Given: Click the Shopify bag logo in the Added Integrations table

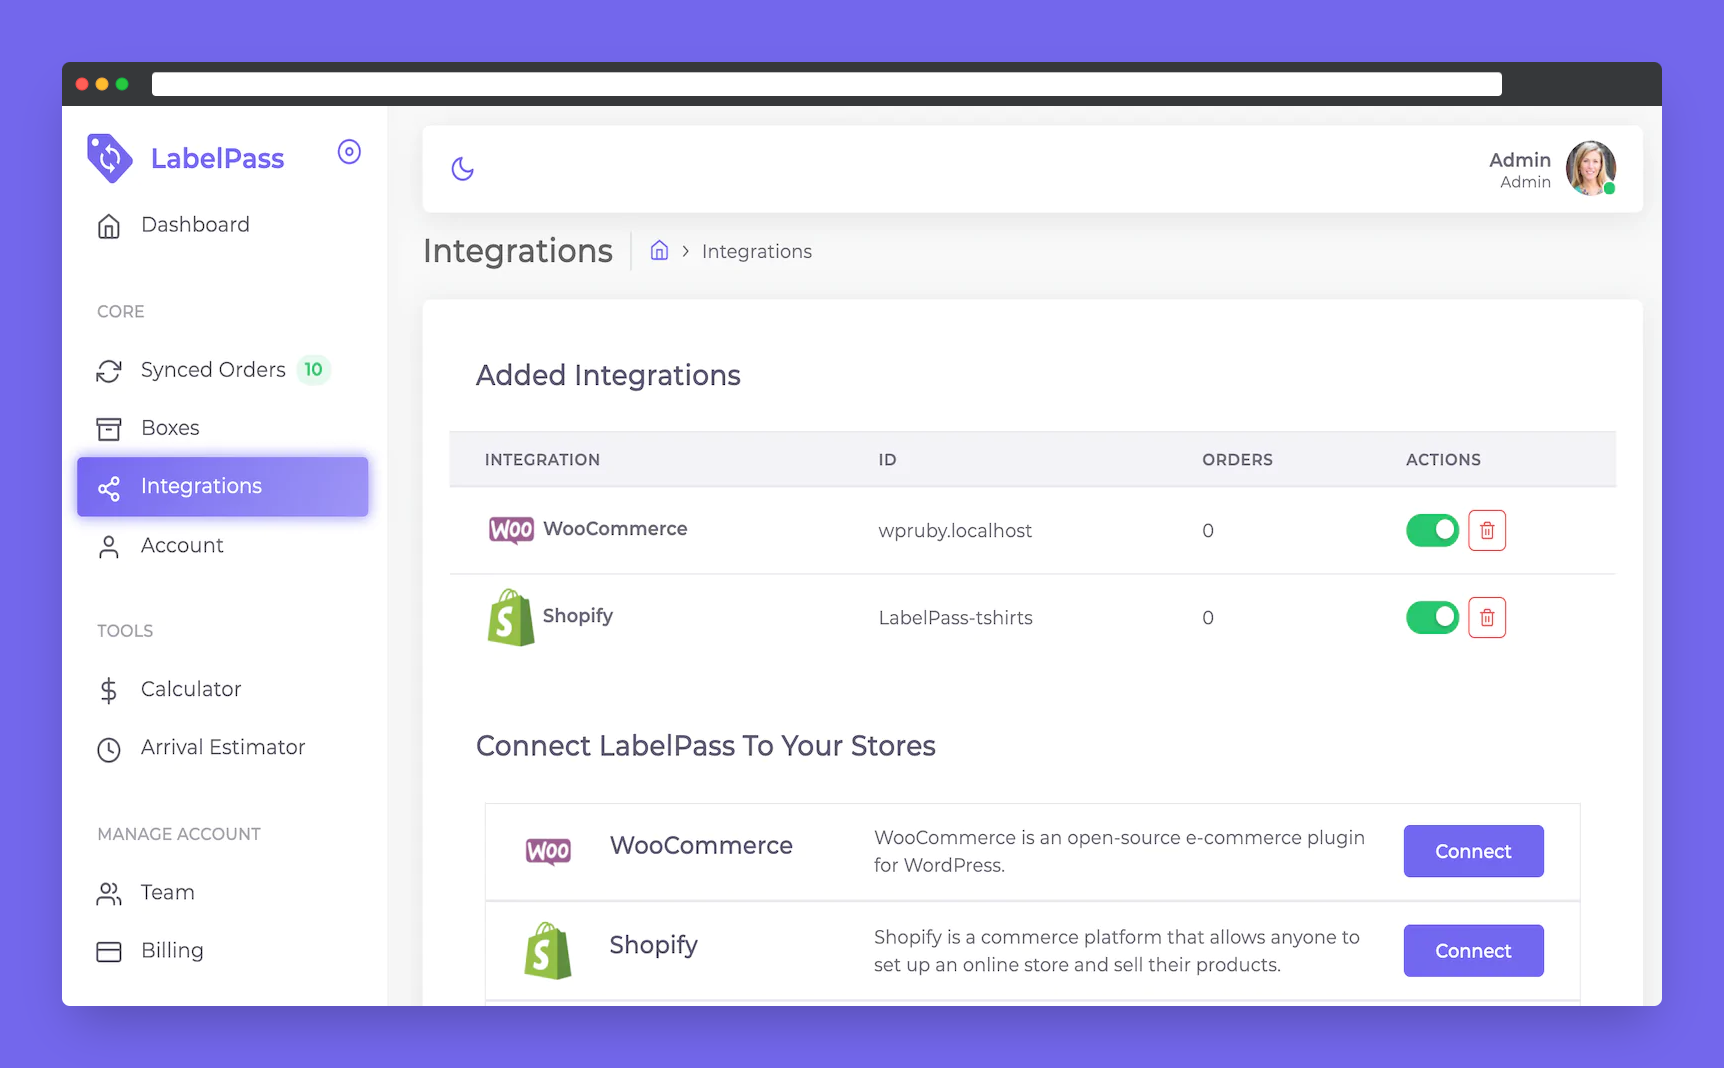Looking at the screenshot, I should [x=511, y=617].
